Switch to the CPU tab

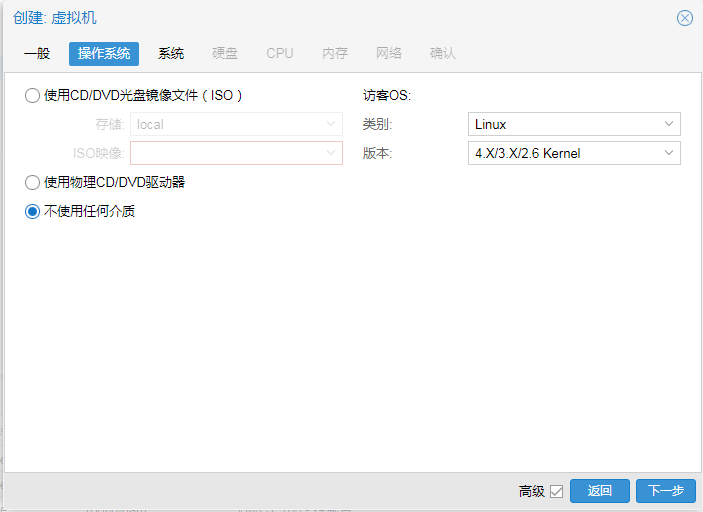pyautogui.click(x=280, y=53)
